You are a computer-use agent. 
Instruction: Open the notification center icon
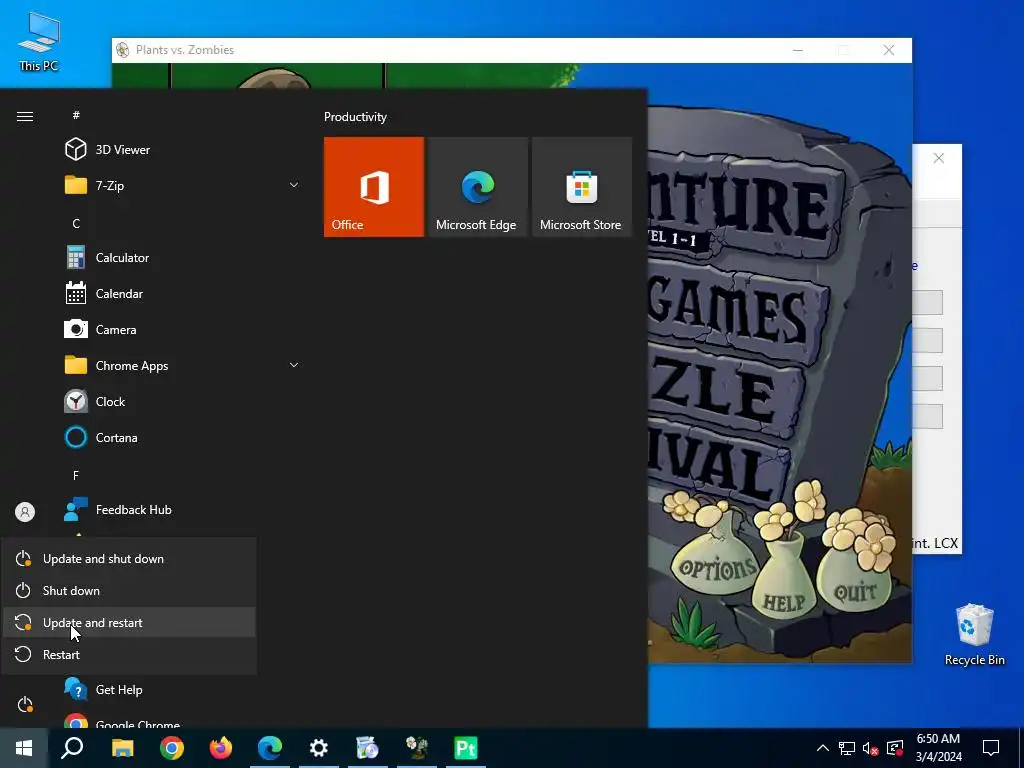point(991,748)
